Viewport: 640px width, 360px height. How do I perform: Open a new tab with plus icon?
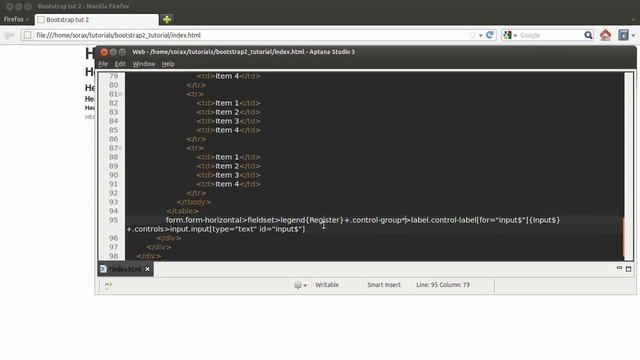167,19
